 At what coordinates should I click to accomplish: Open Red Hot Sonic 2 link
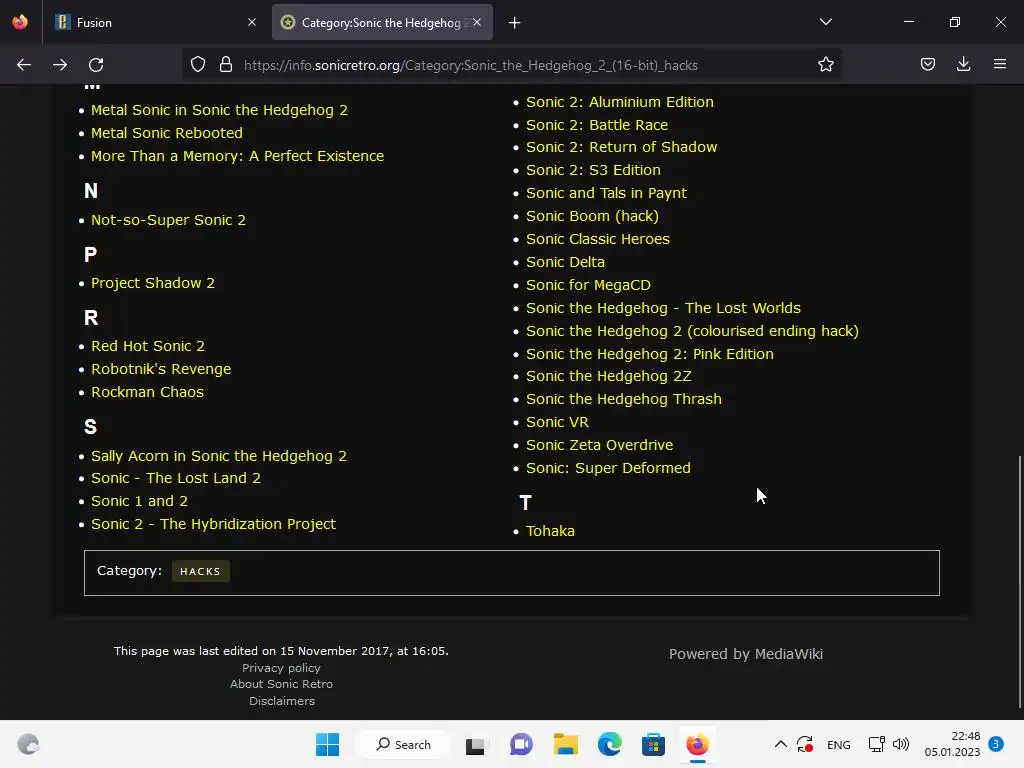pyautogui.click(x=148, y=346)
